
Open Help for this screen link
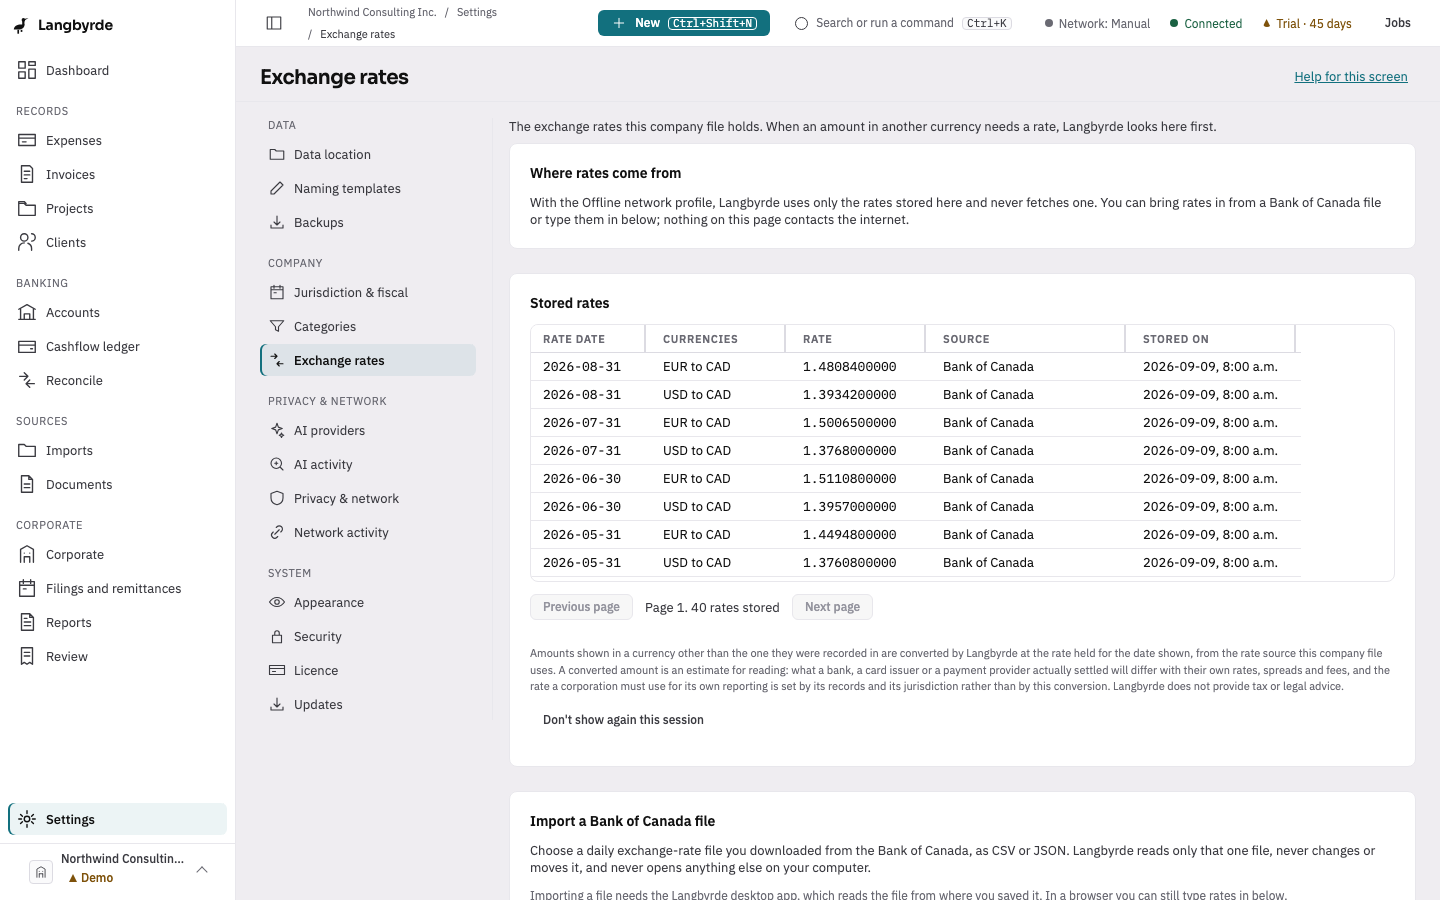click(1351, 77)
